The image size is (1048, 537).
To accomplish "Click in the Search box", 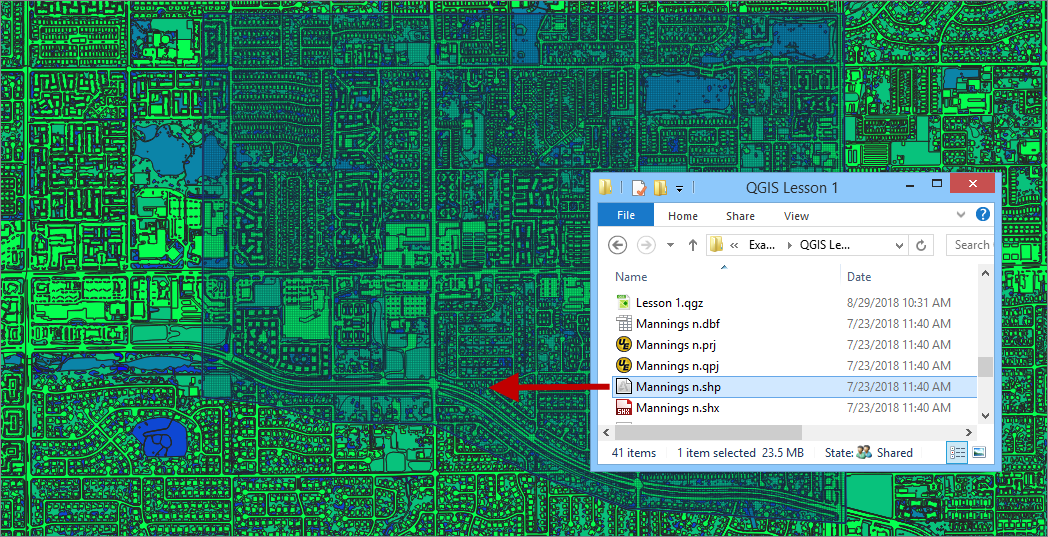I will [969, 245].
